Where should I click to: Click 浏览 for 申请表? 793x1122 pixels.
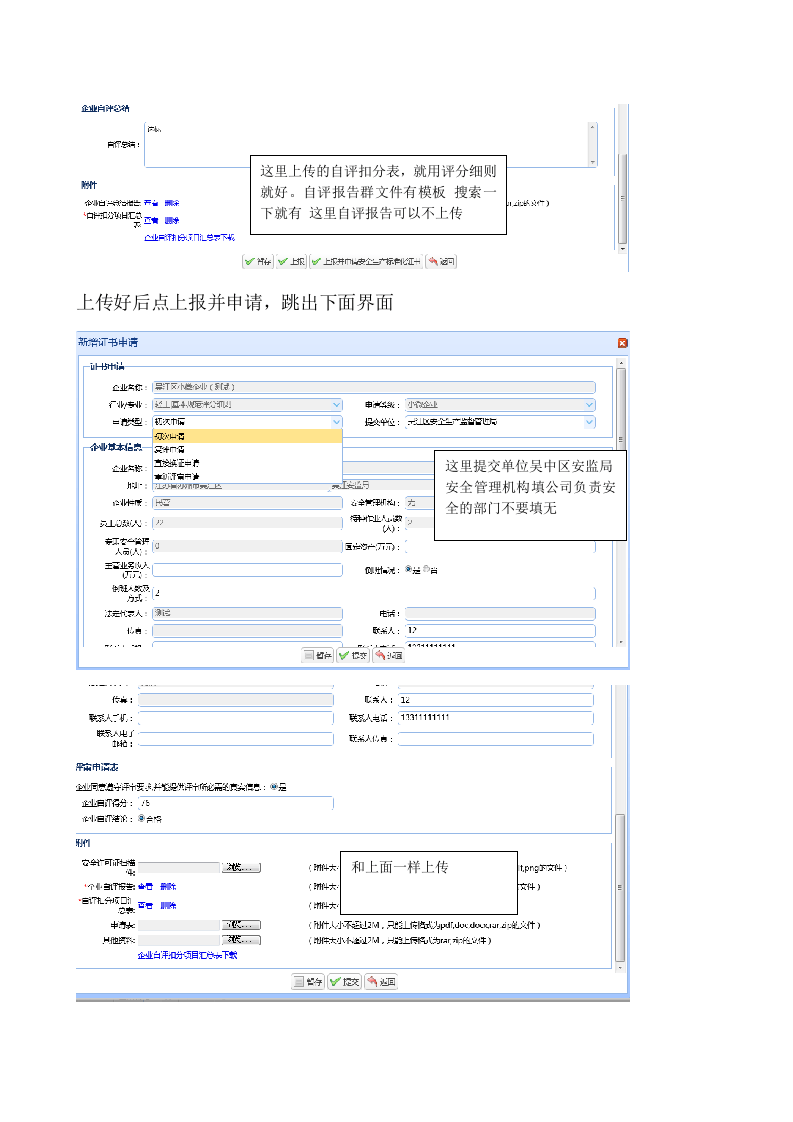[x=240, y=925]
